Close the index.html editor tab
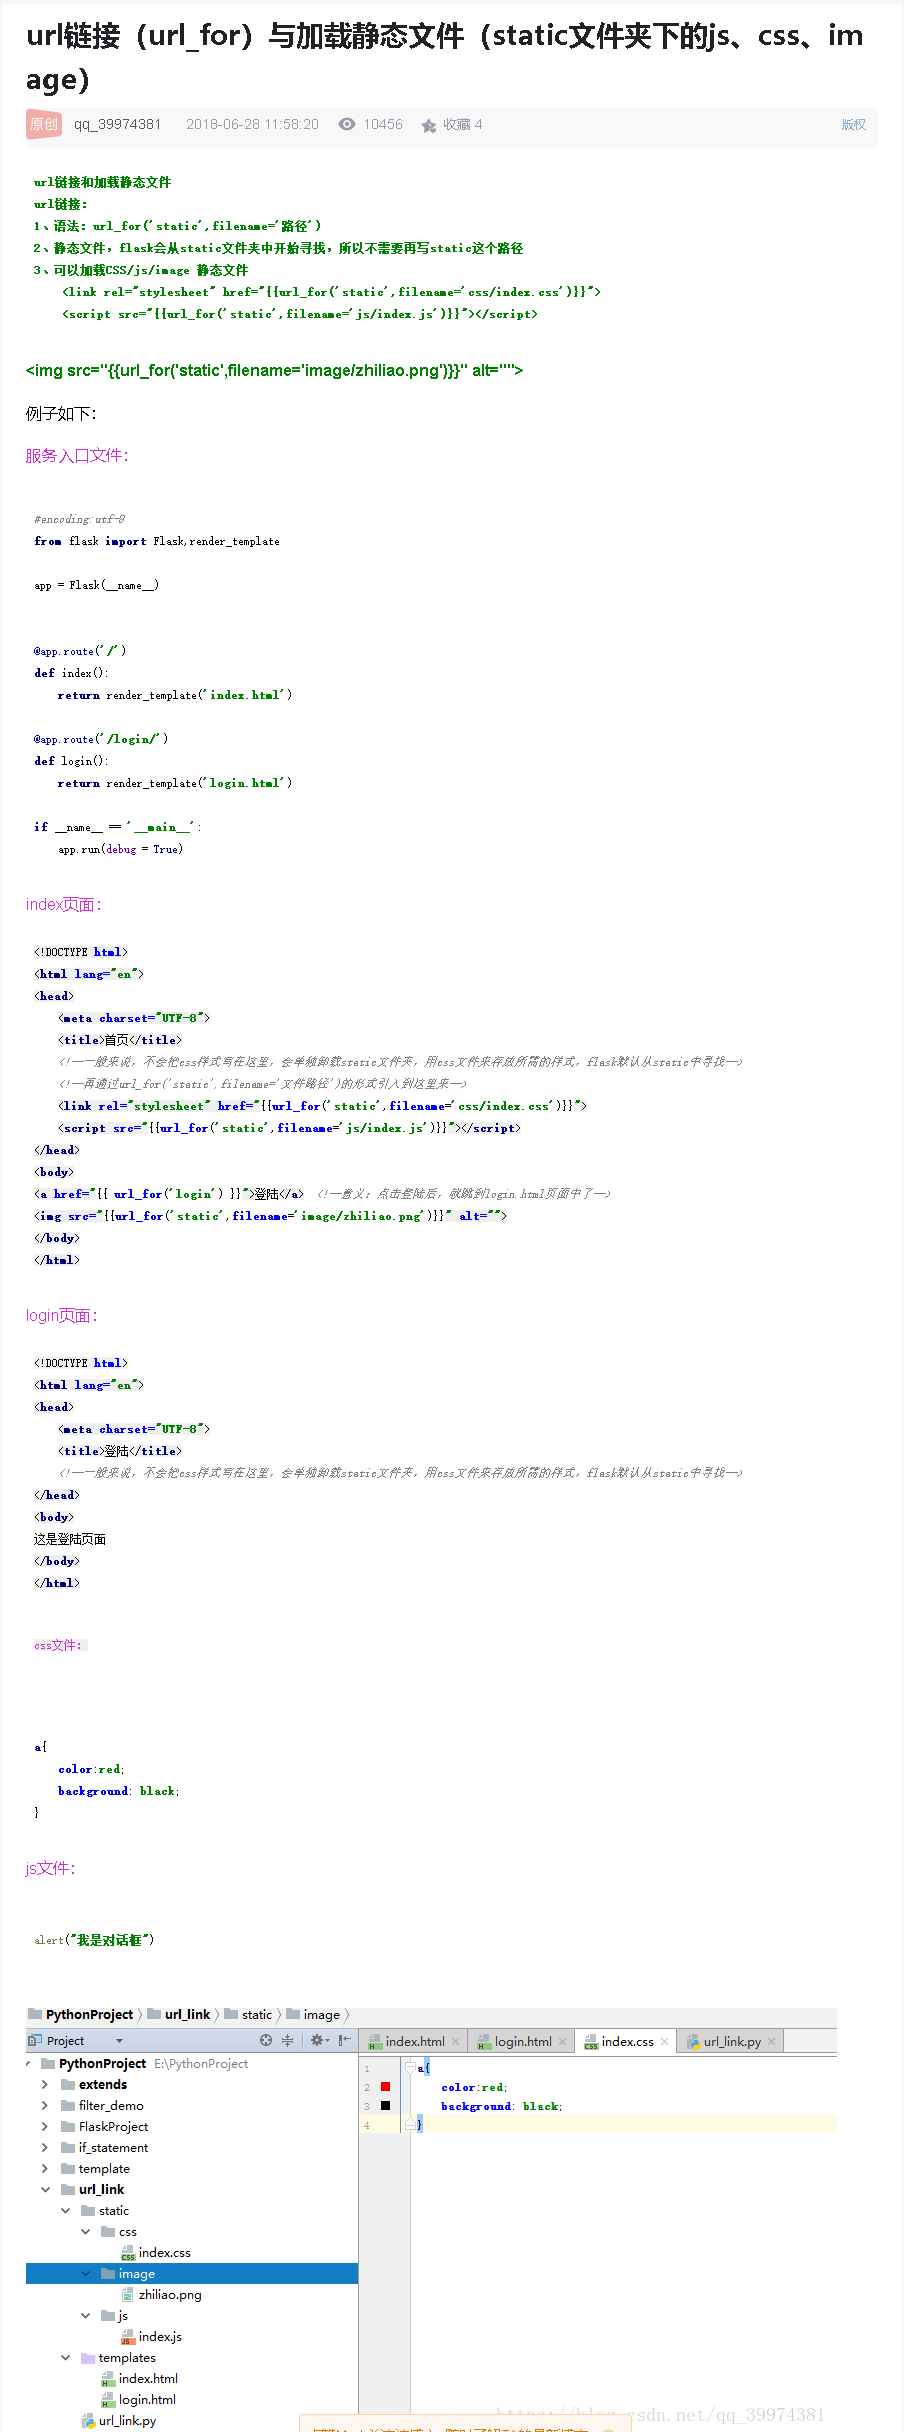Viewport: 904px width, 2432px height. 455,2042
